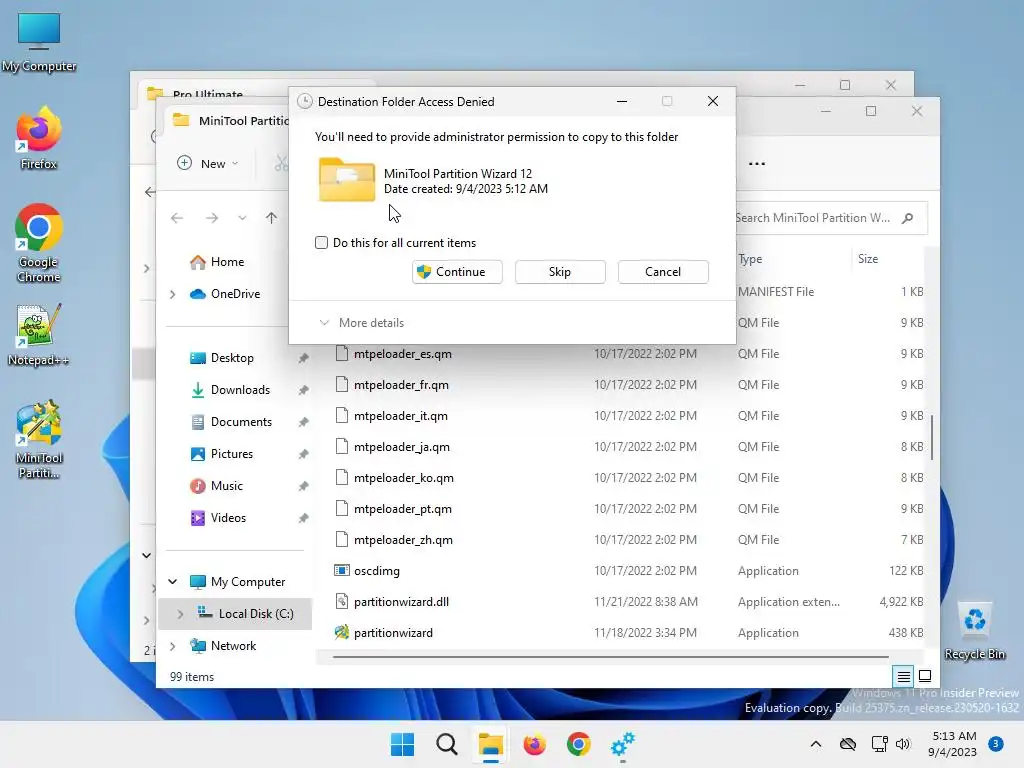Click the pin icon next to Downloads
The height and width of the screenshot is (768, 1024).
(x=303, y=390)
